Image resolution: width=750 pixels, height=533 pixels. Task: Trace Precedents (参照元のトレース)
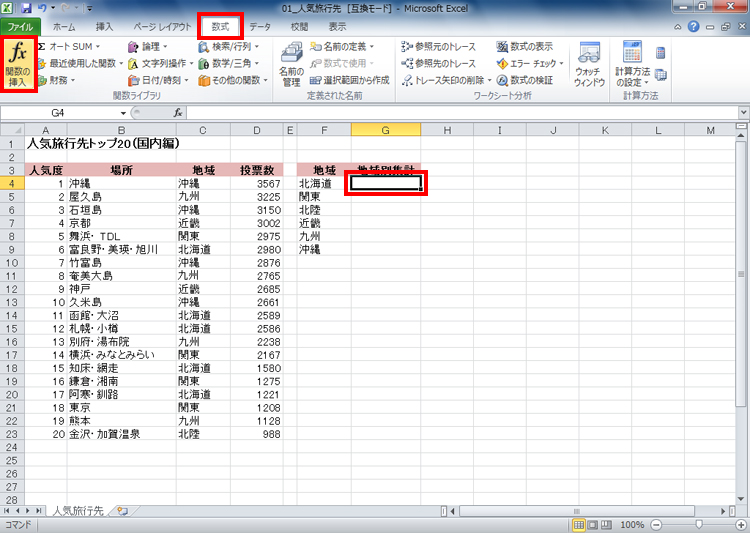(x=439, y=46)
